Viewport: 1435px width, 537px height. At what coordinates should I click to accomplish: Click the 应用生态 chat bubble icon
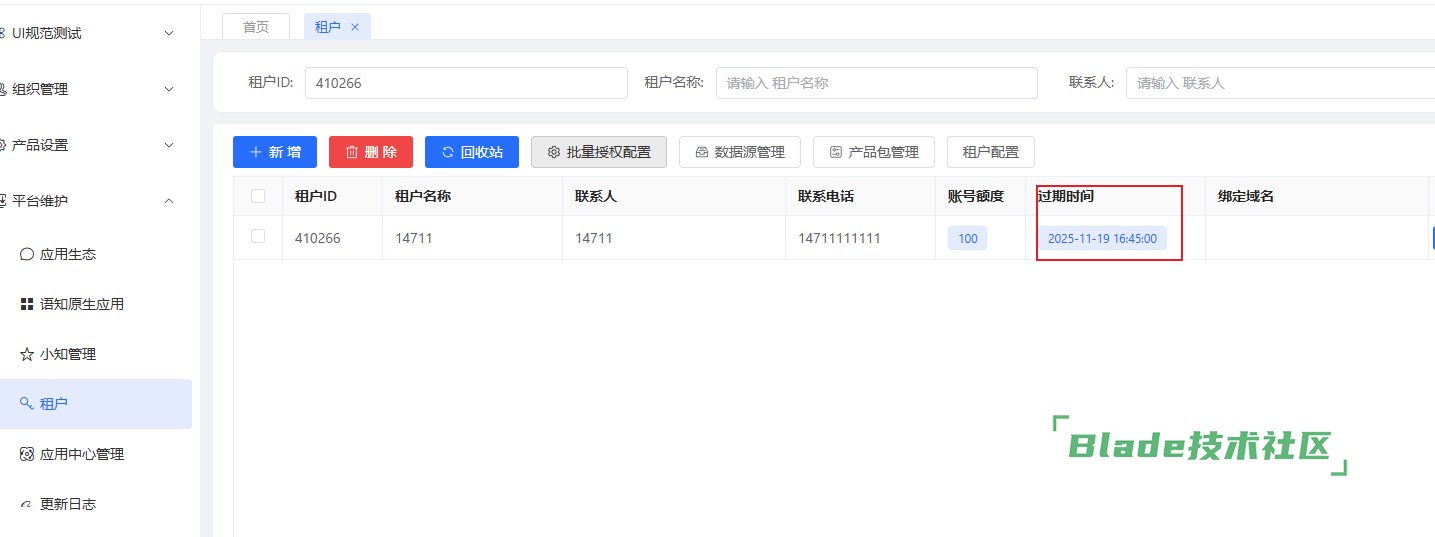27,254
